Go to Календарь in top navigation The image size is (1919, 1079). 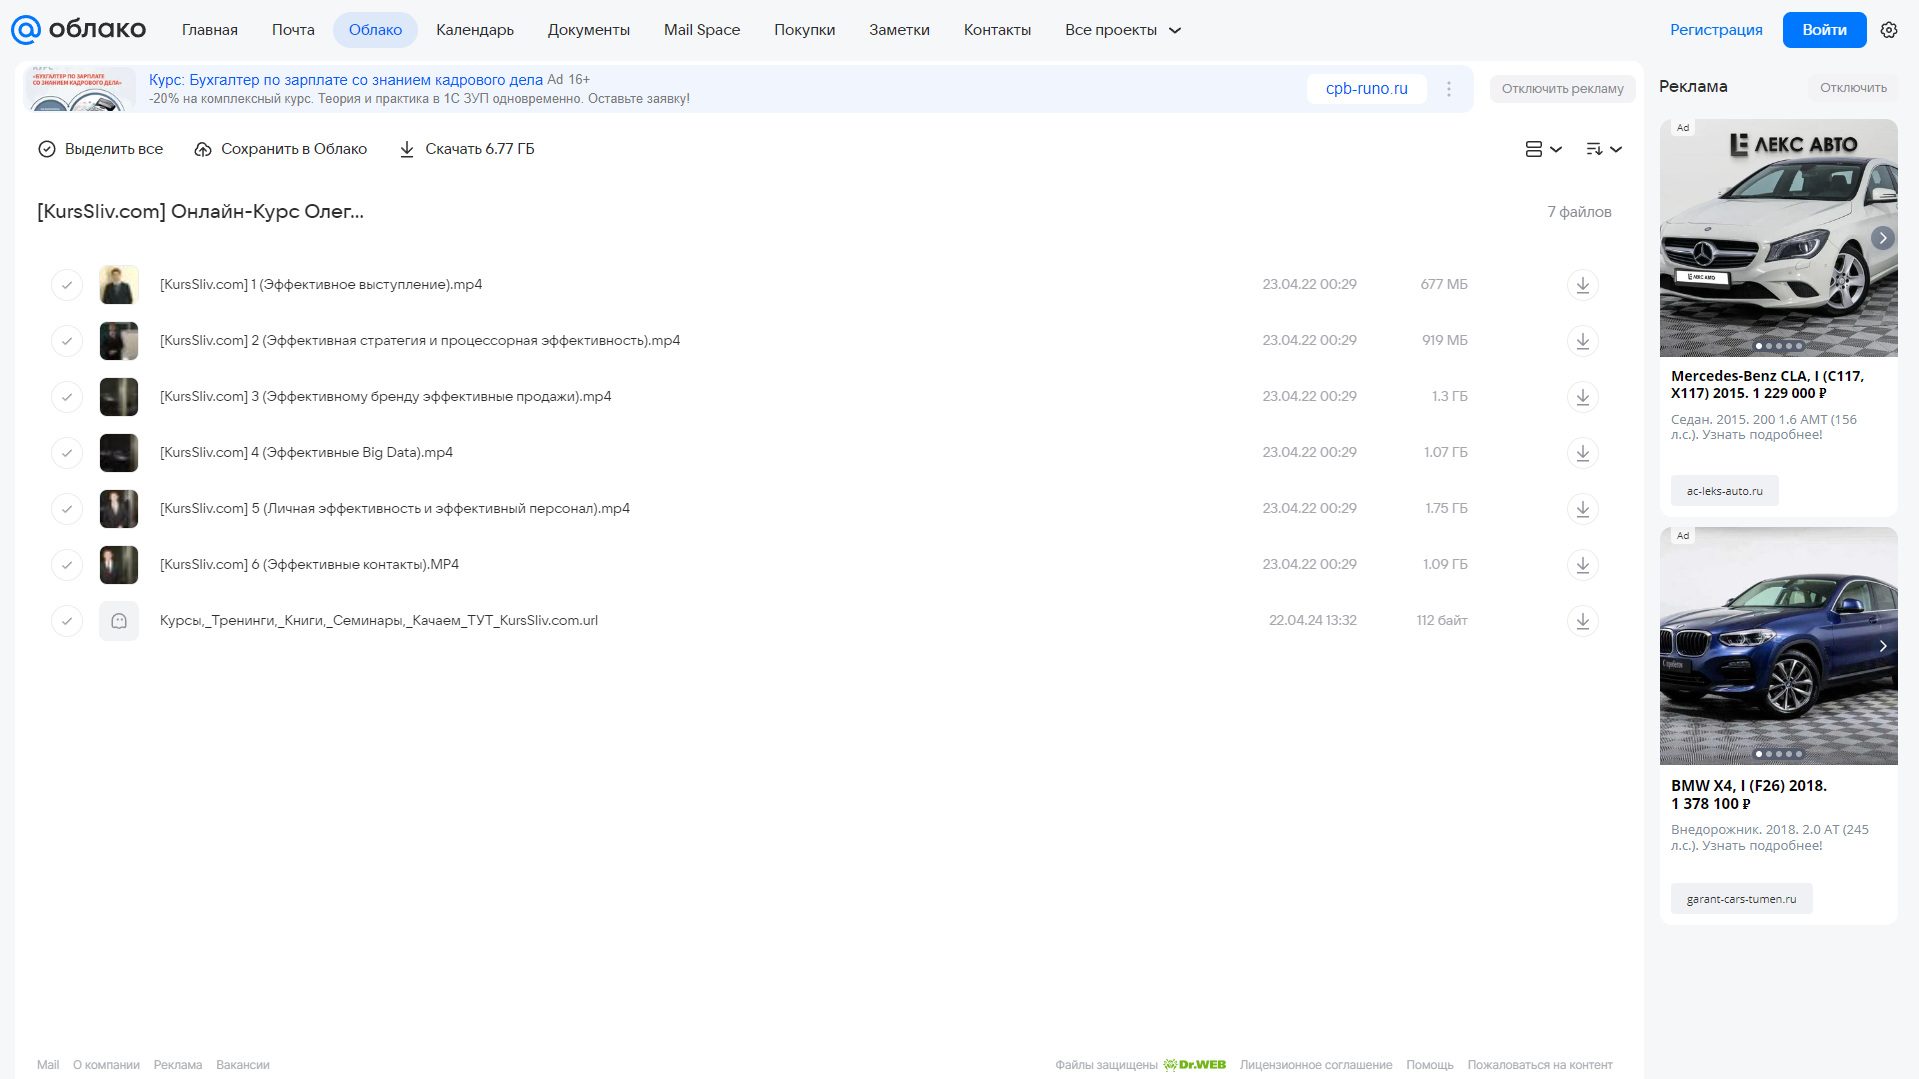475,30
